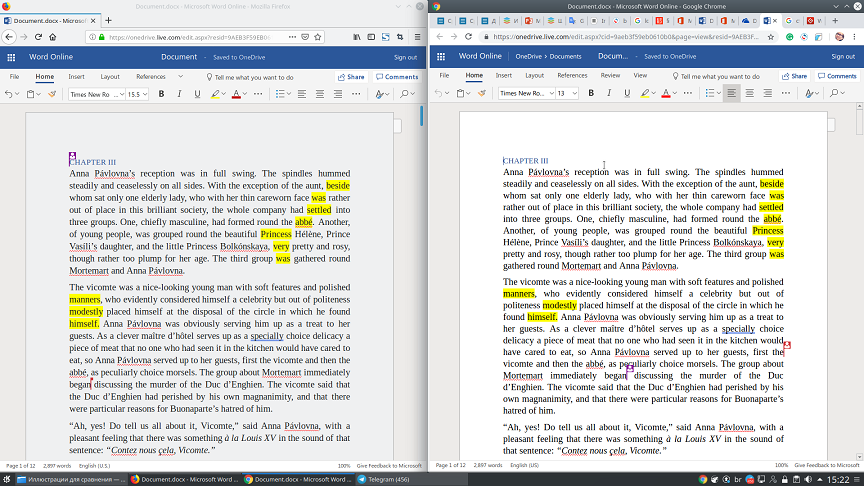Click Find magnifier in Chrome Word window
Viewport: 864px width, 486px height.
click(834, 93)
